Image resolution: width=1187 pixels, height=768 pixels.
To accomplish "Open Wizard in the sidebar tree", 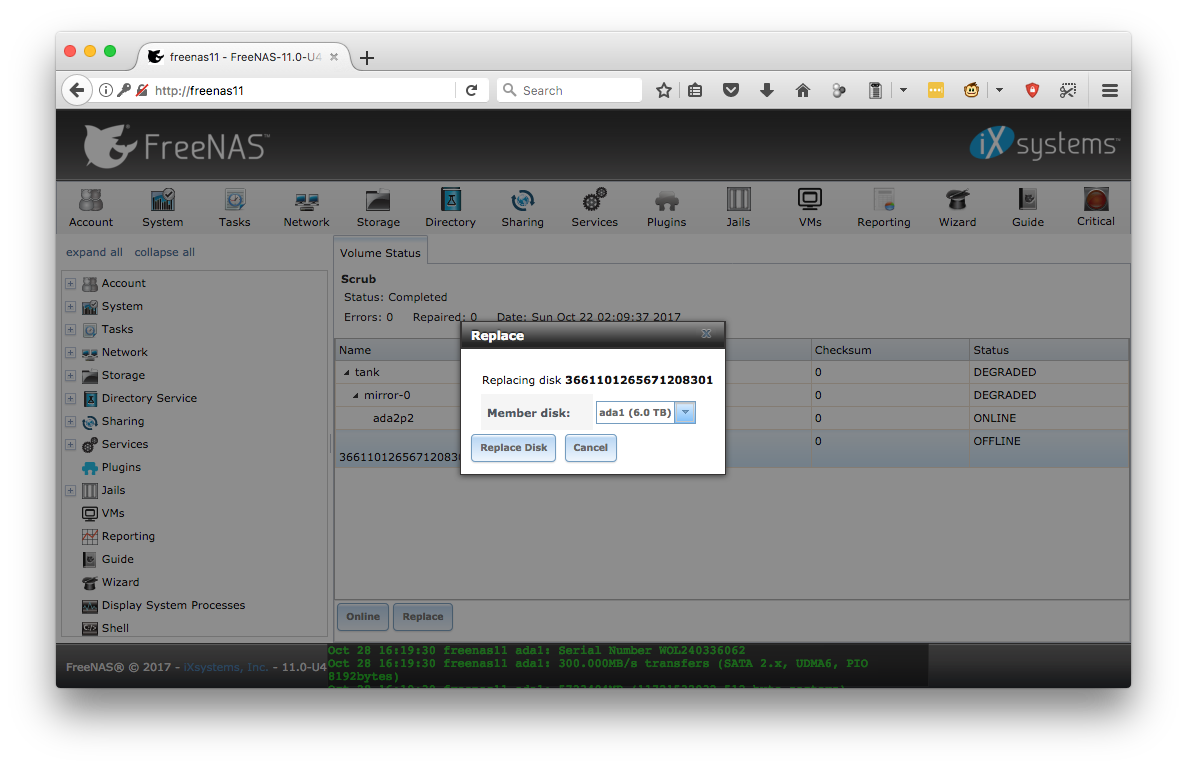I will (120, 582).
